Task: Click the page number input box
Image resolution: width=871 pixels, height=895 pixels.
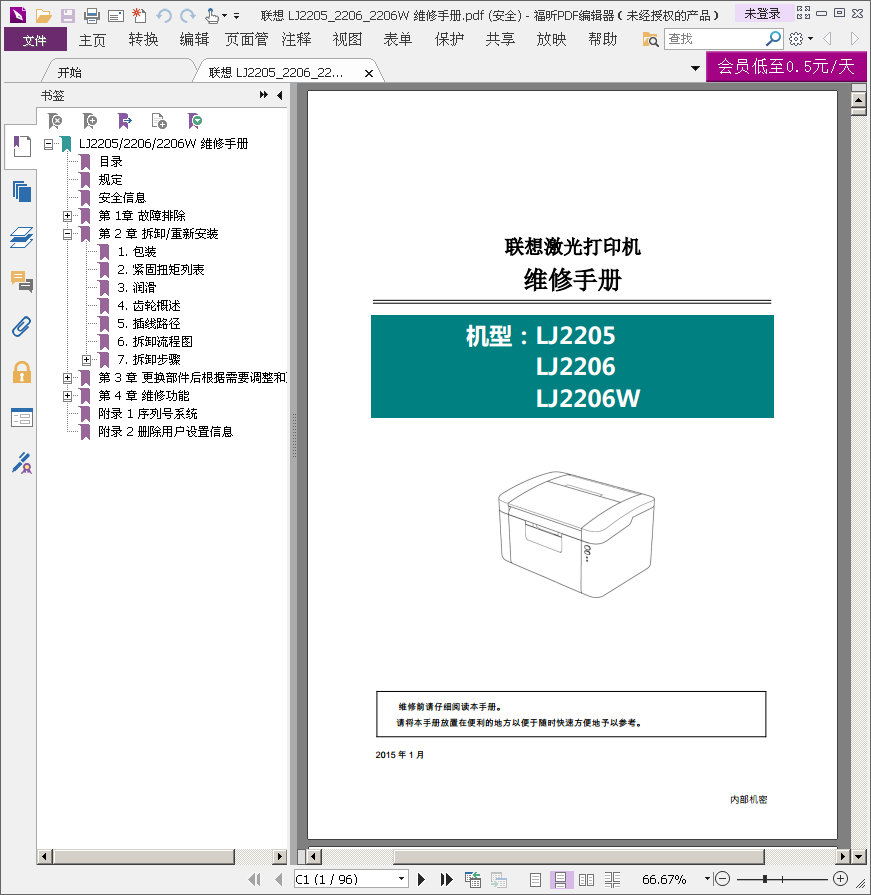Action: (x=345, y=879)
